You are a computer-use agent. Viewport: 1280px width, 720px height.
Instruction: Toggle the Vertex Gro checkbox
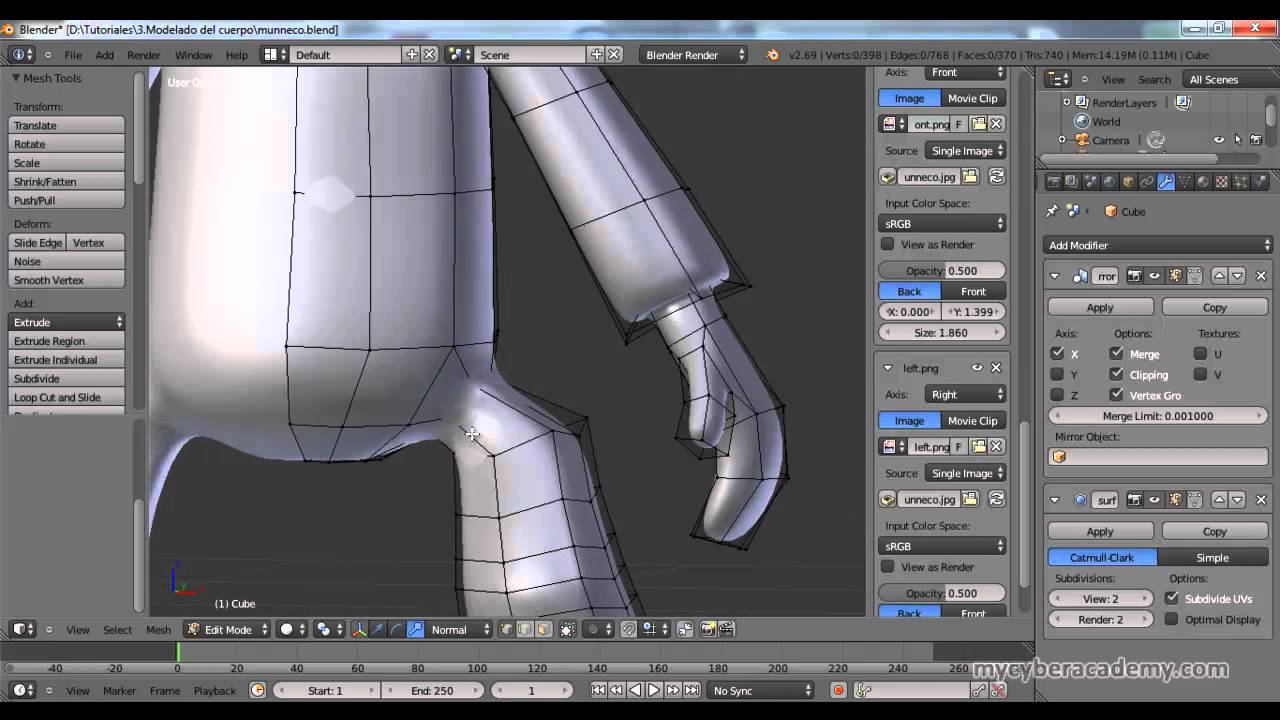click(1116, 395)
